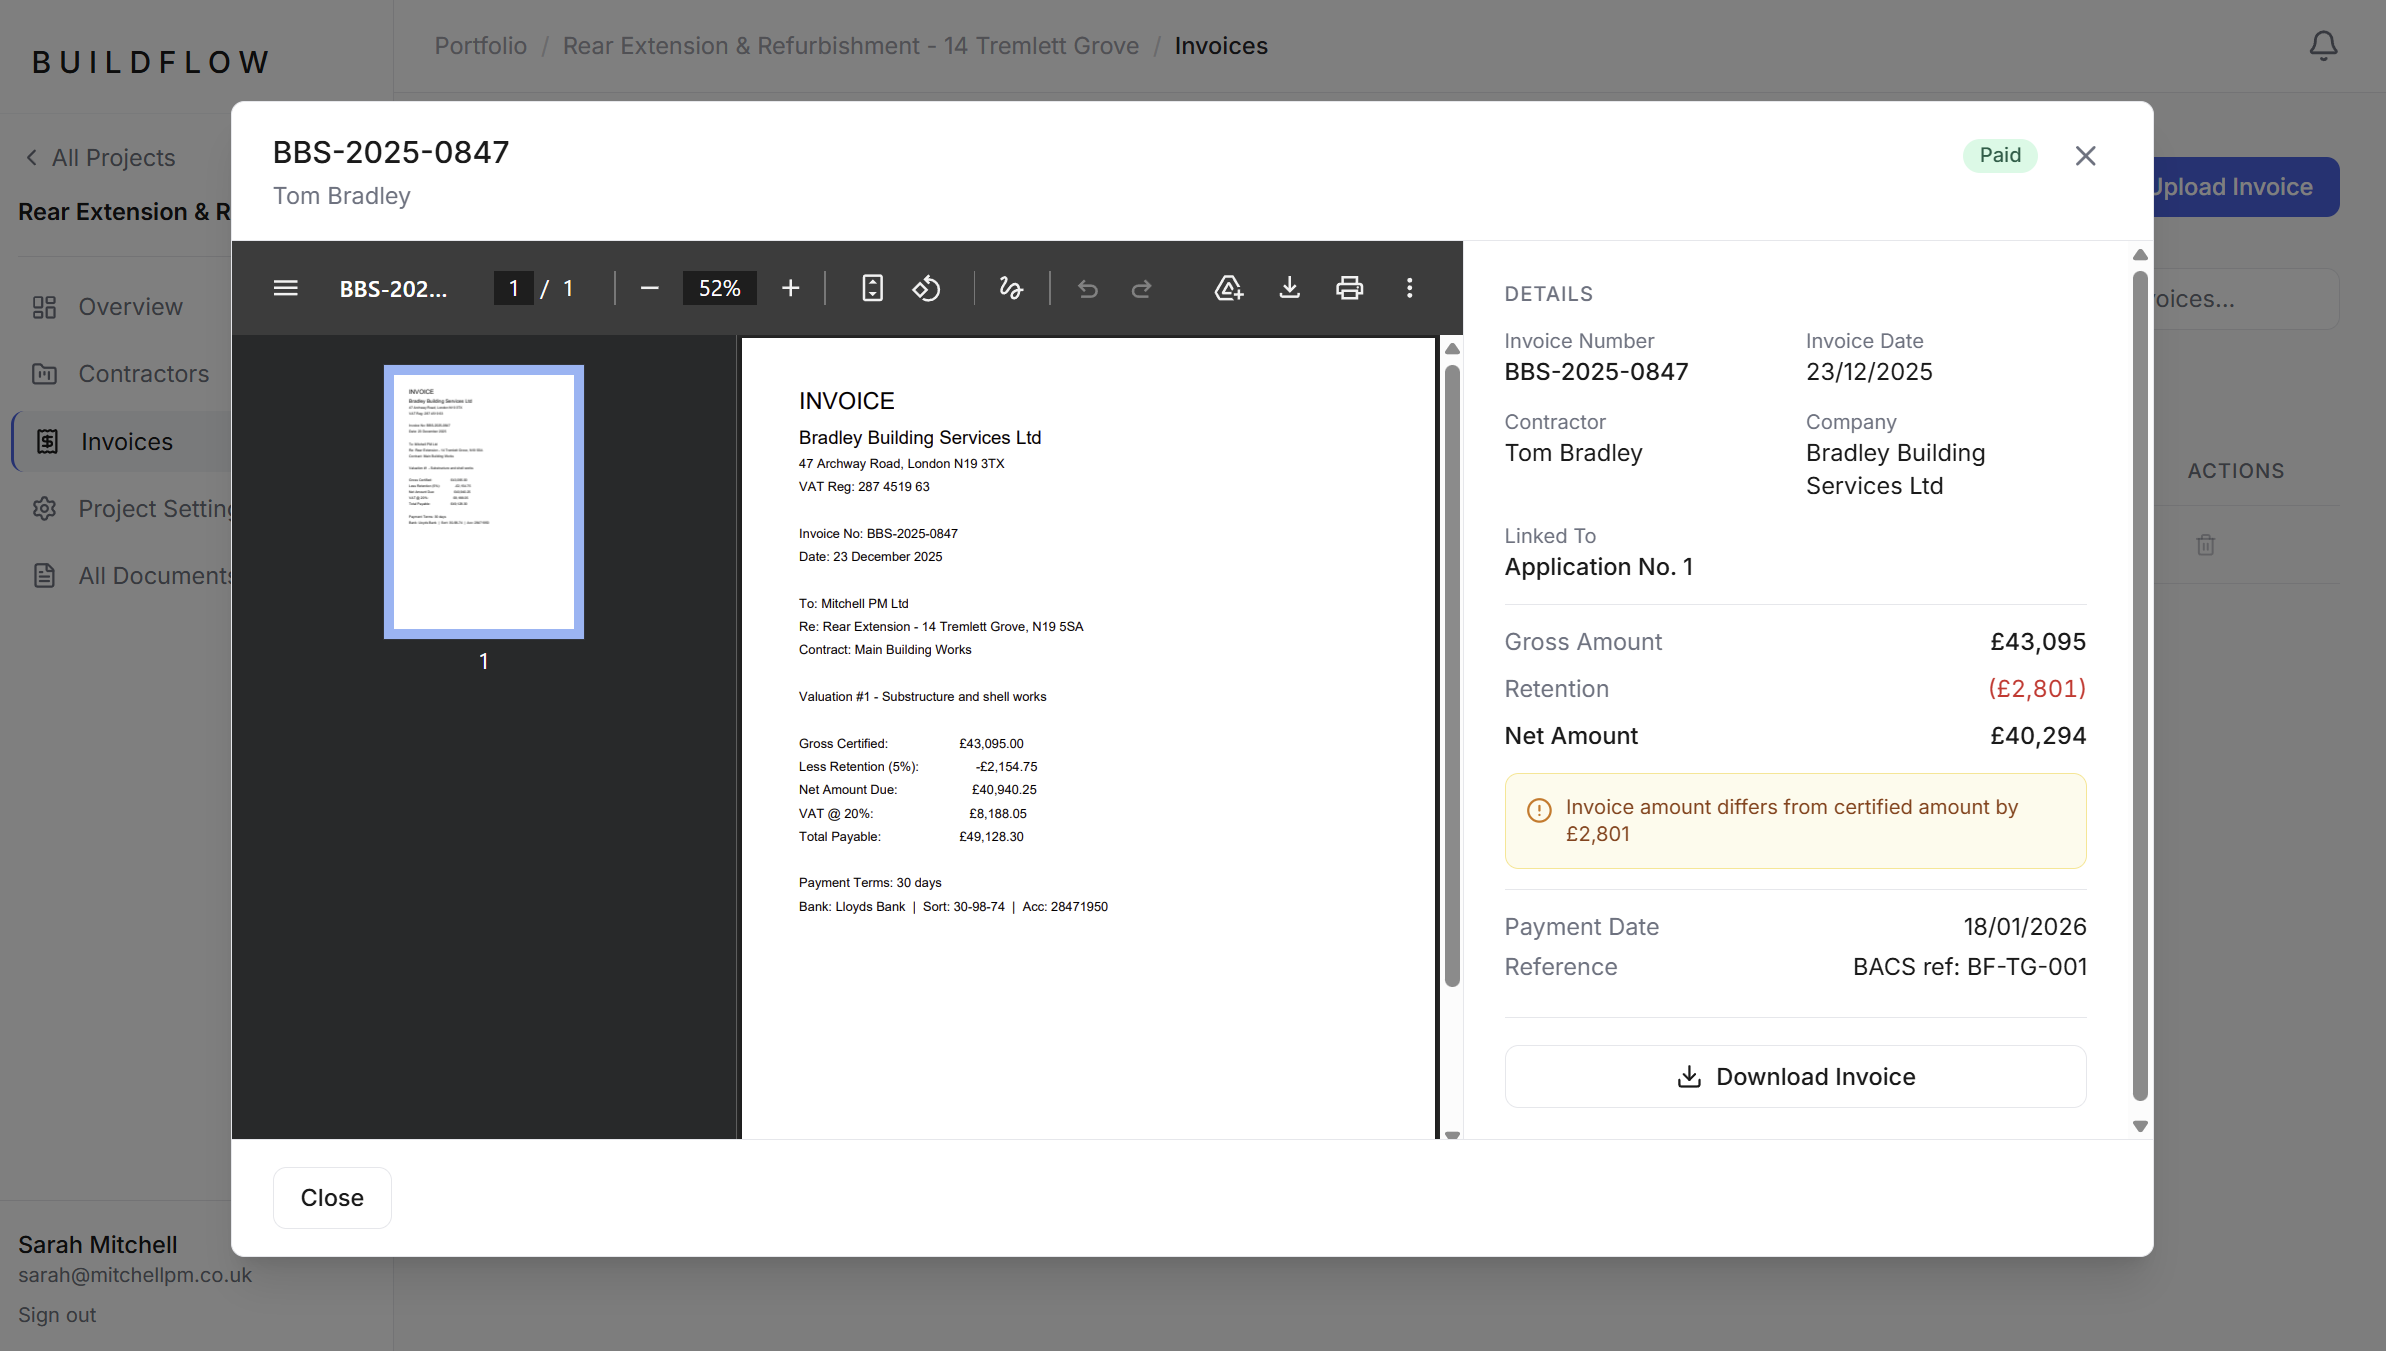This screenshot has width=2386, height=1351.
Task: Click the details panel scroll down arrow
Action: [2140, 1126]
